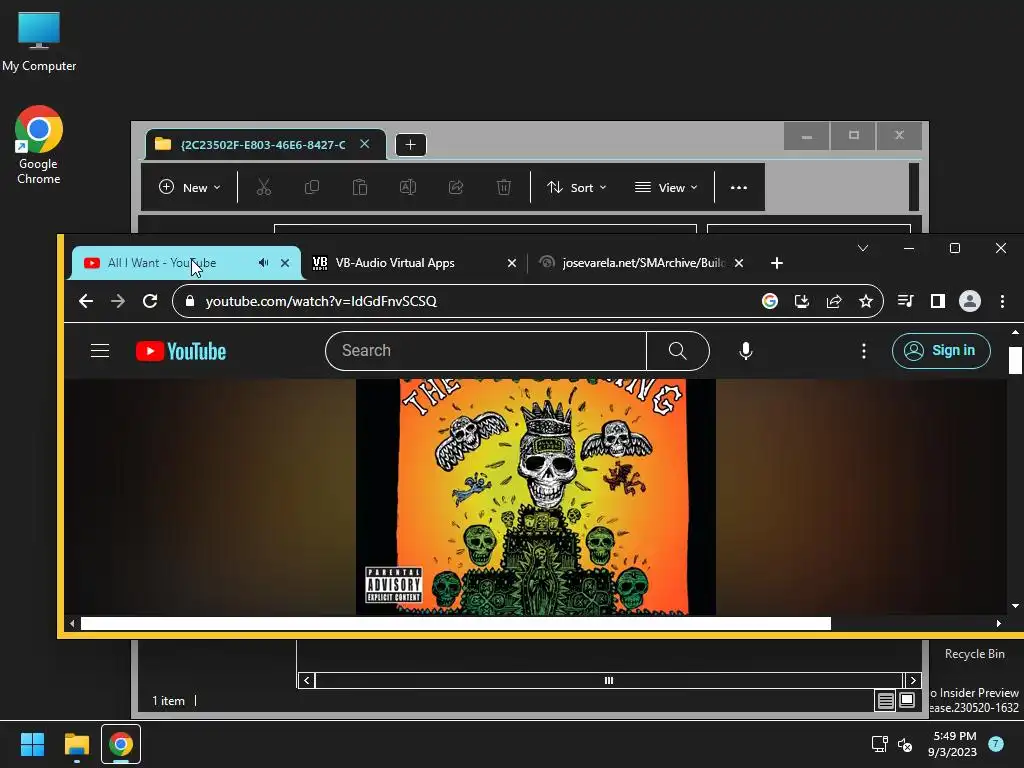Click Sign in on YouTube
Screen dimensions: 1024x768
941,351
